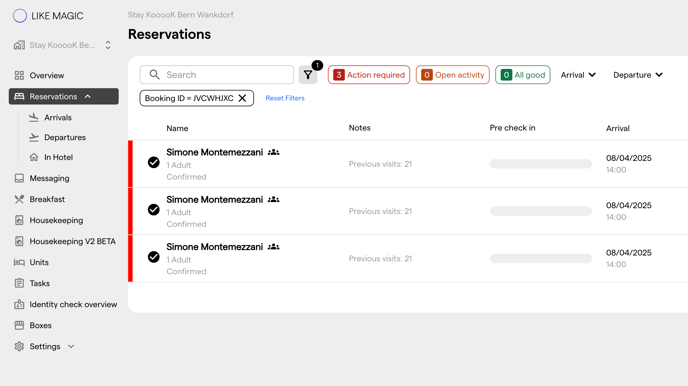
Task: Click Reset Filters link
Action: (x=285, y=98)
